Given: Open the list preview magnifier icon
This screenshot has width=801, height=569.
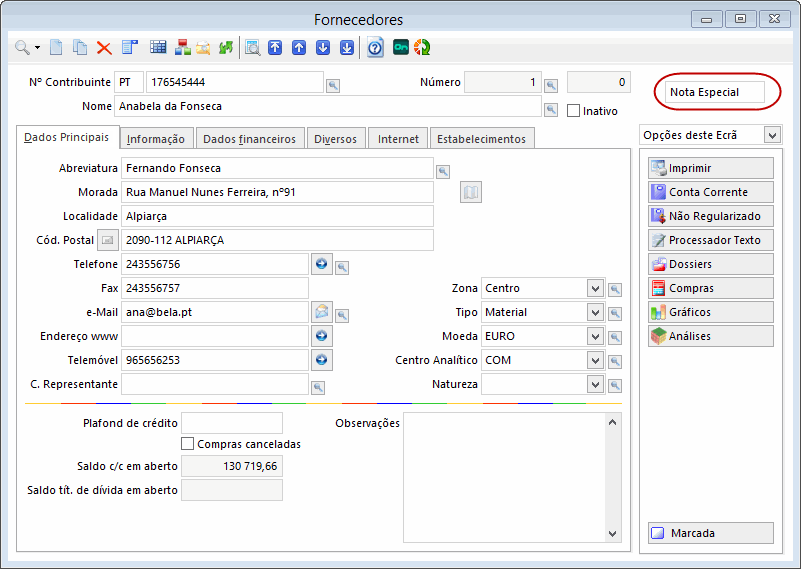Looking at the screenshot, I should point(252,48).
